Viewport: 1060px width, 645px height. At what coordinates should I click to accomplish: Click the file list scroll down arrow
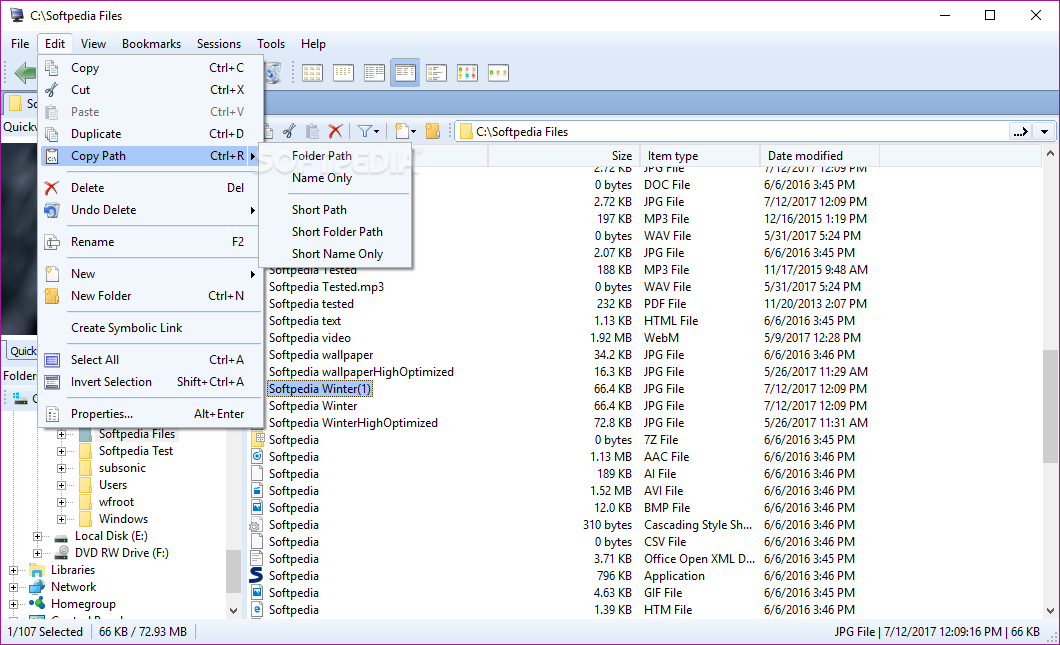pos(1050,611)
